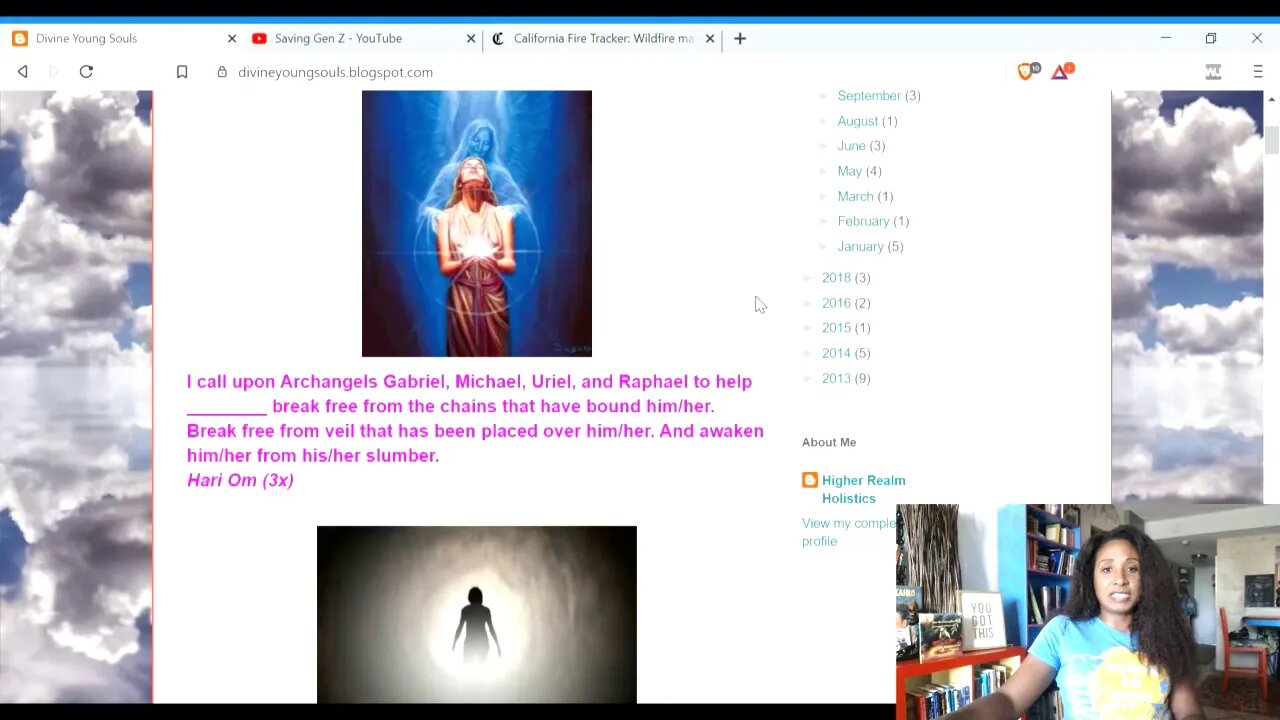Open the browser hamburger menu
Screen dimensions: 1280x720
pos(1258,72)
